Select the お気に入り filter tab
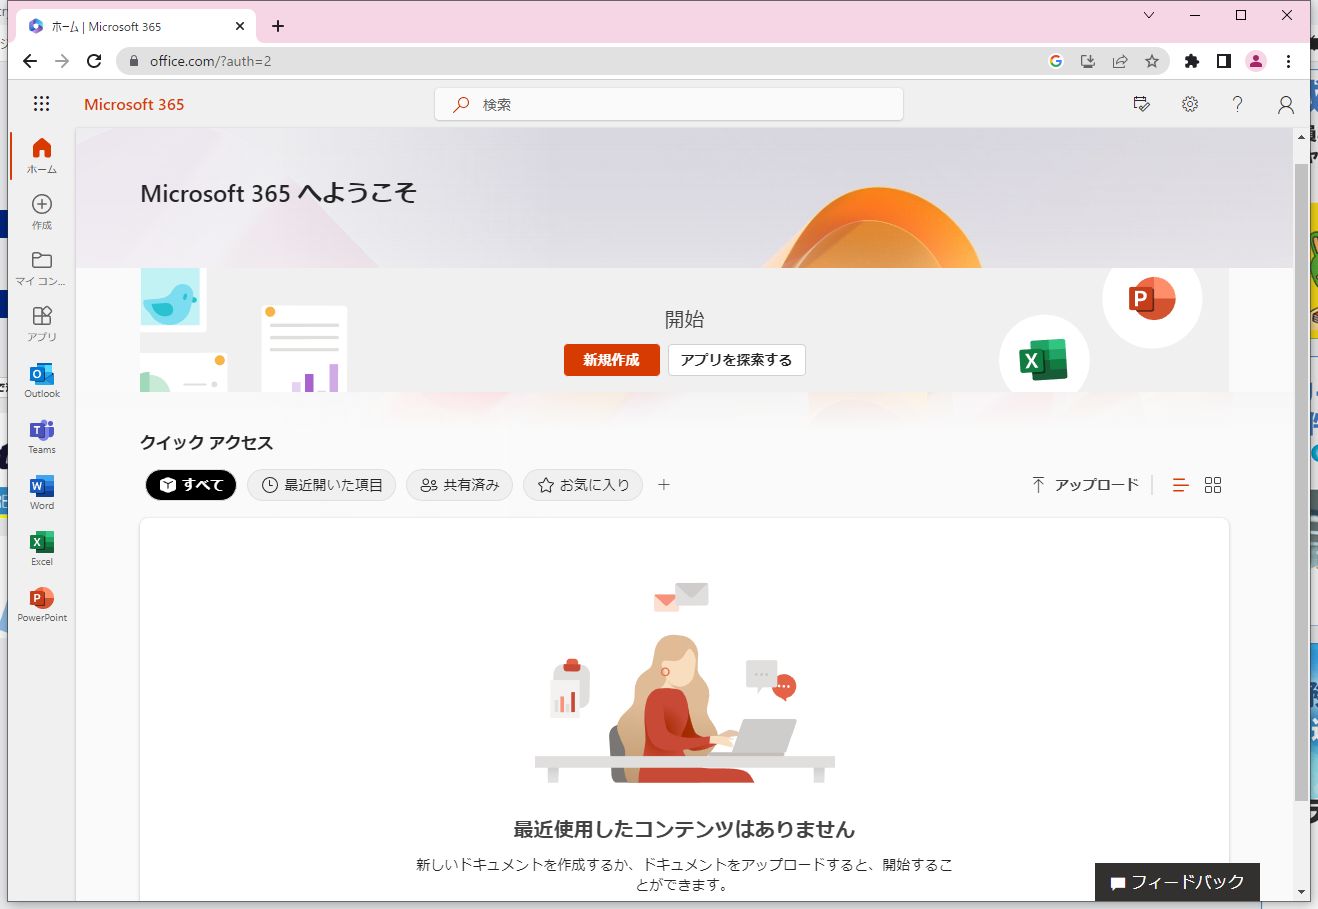 point(583,485)
